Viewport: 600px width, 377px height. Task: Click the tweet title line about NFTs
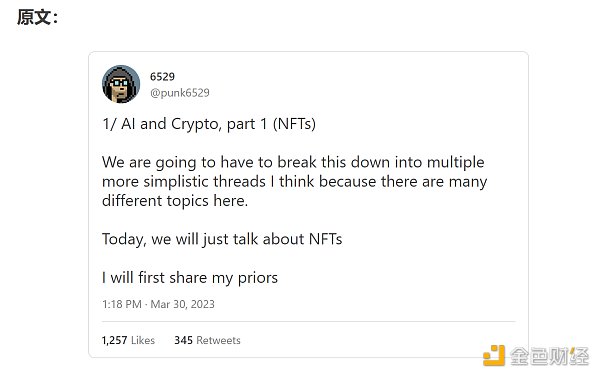(x=209, y=124)
